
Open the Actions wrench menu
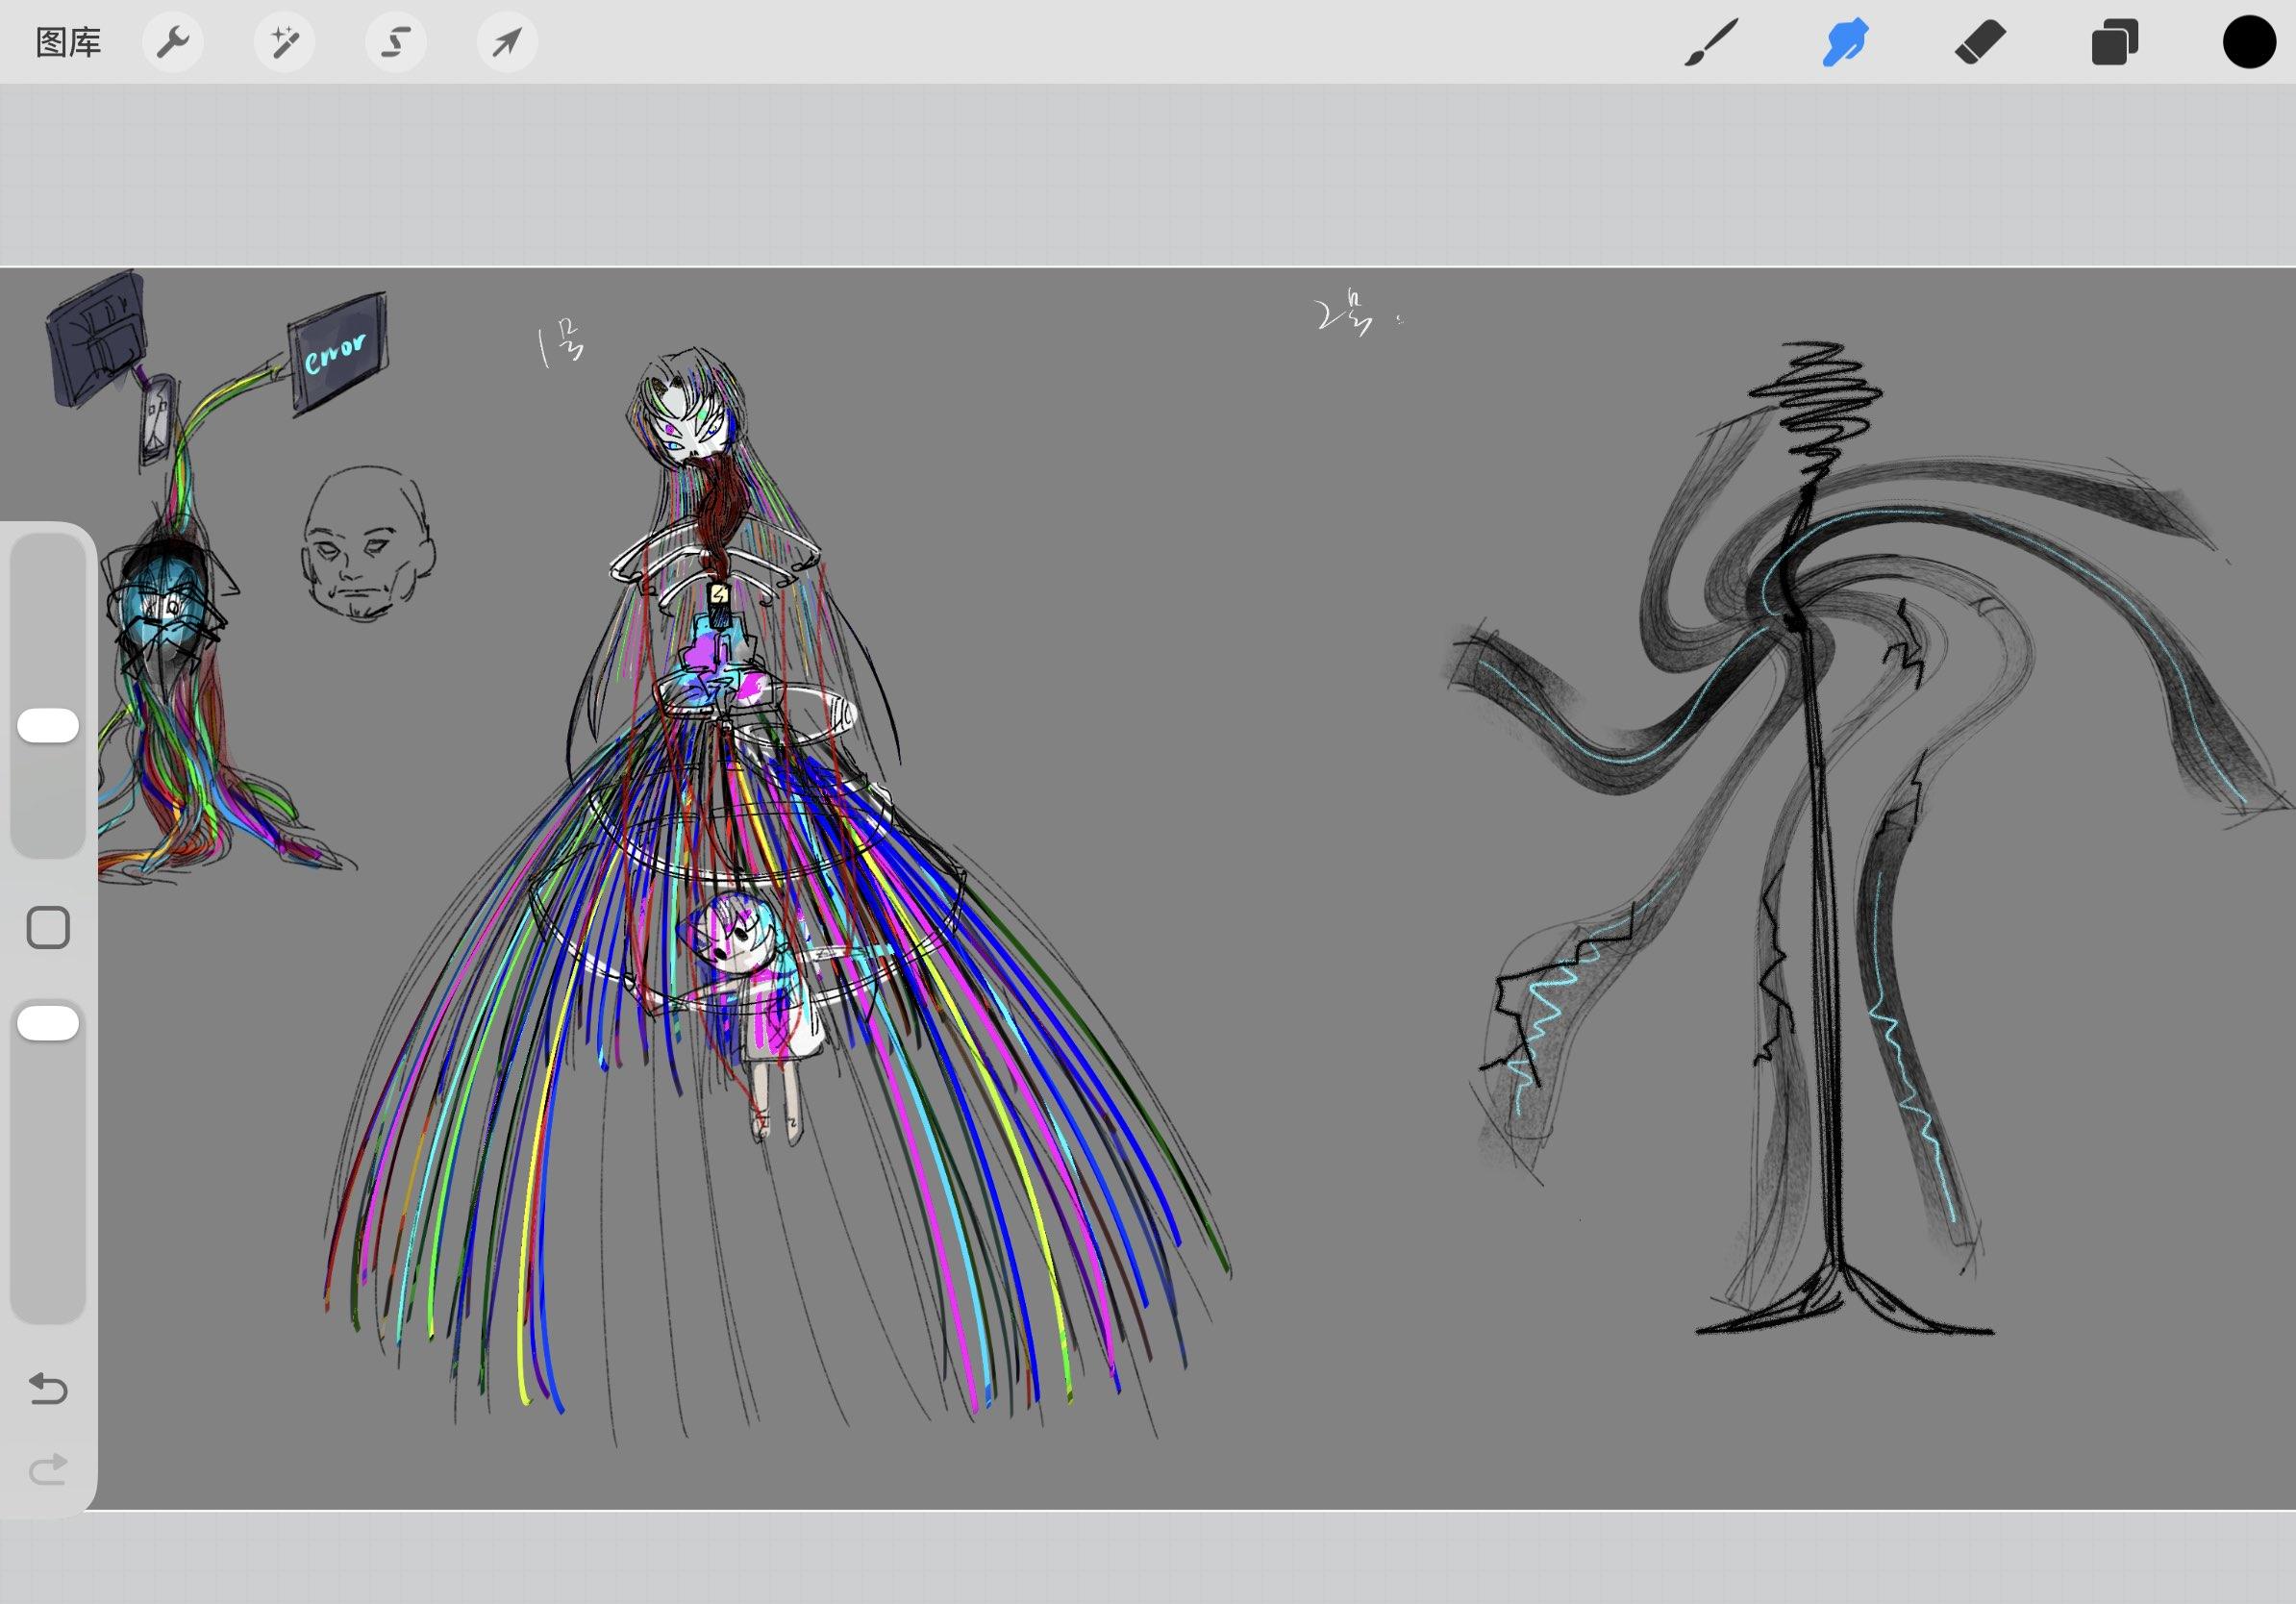173,43
